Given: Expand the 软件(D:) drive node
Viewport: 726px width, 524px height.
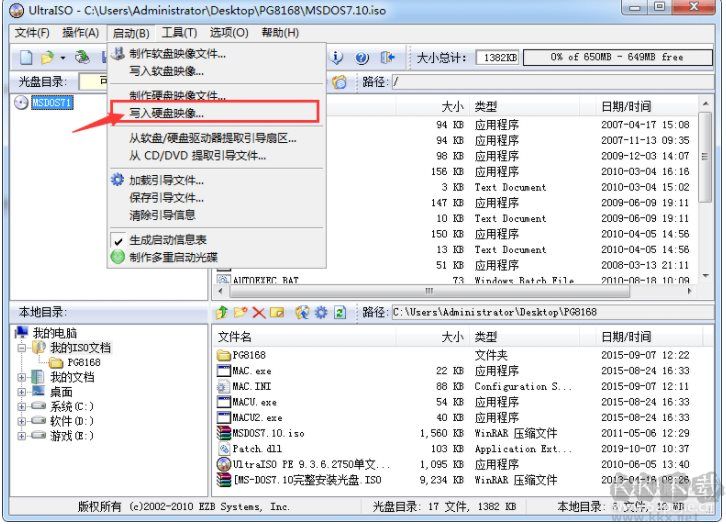Looking at the screenshot, I should (x=21, y=422).
